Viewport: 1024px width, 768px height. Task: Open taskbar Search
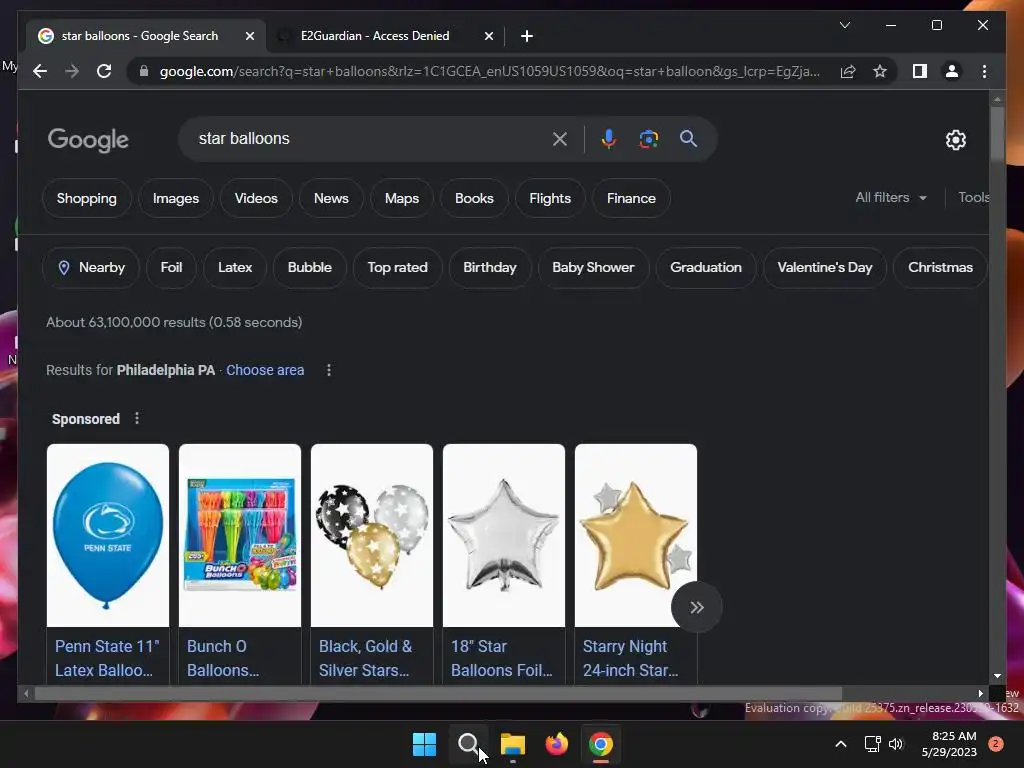tap(468, 744)
